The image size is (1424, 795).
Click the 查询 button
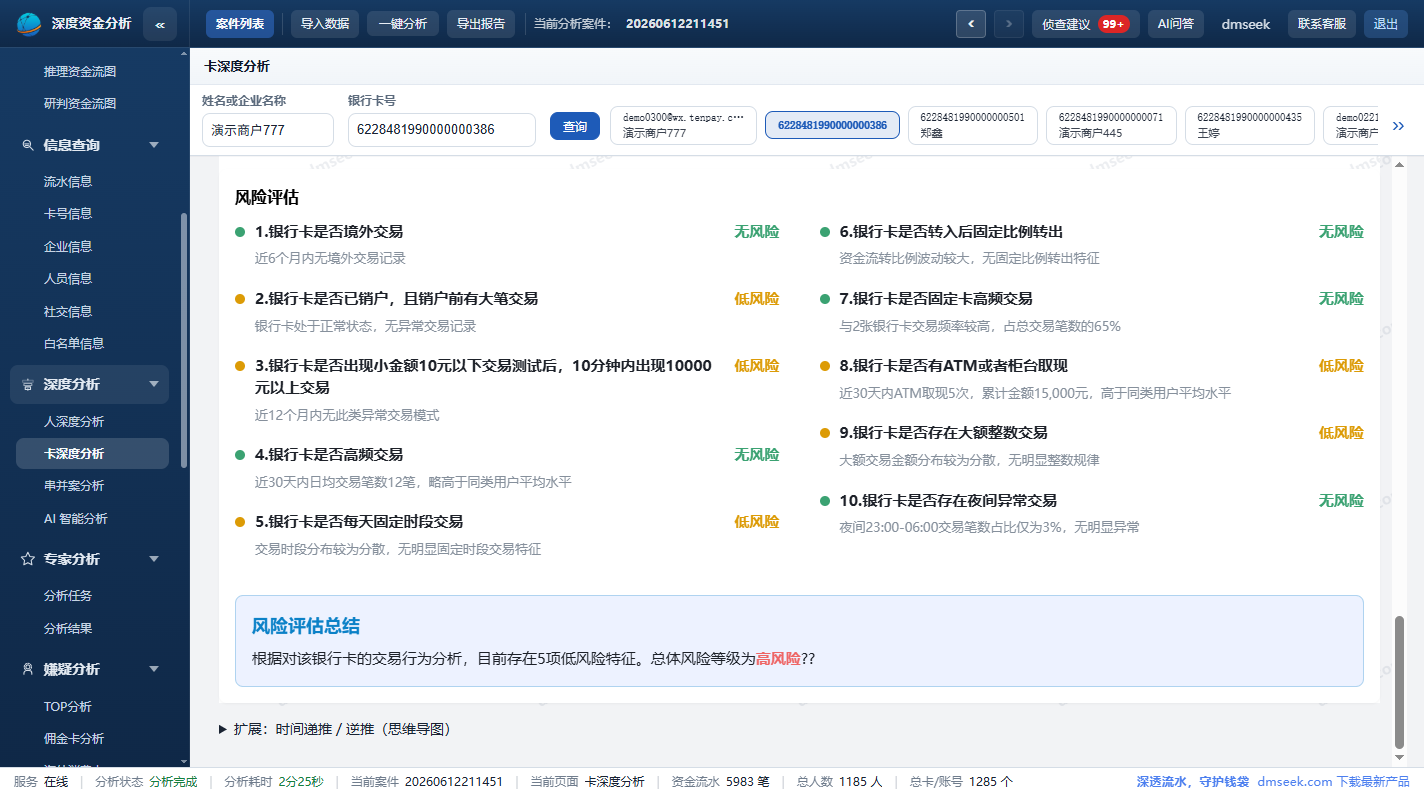(575, 127)
